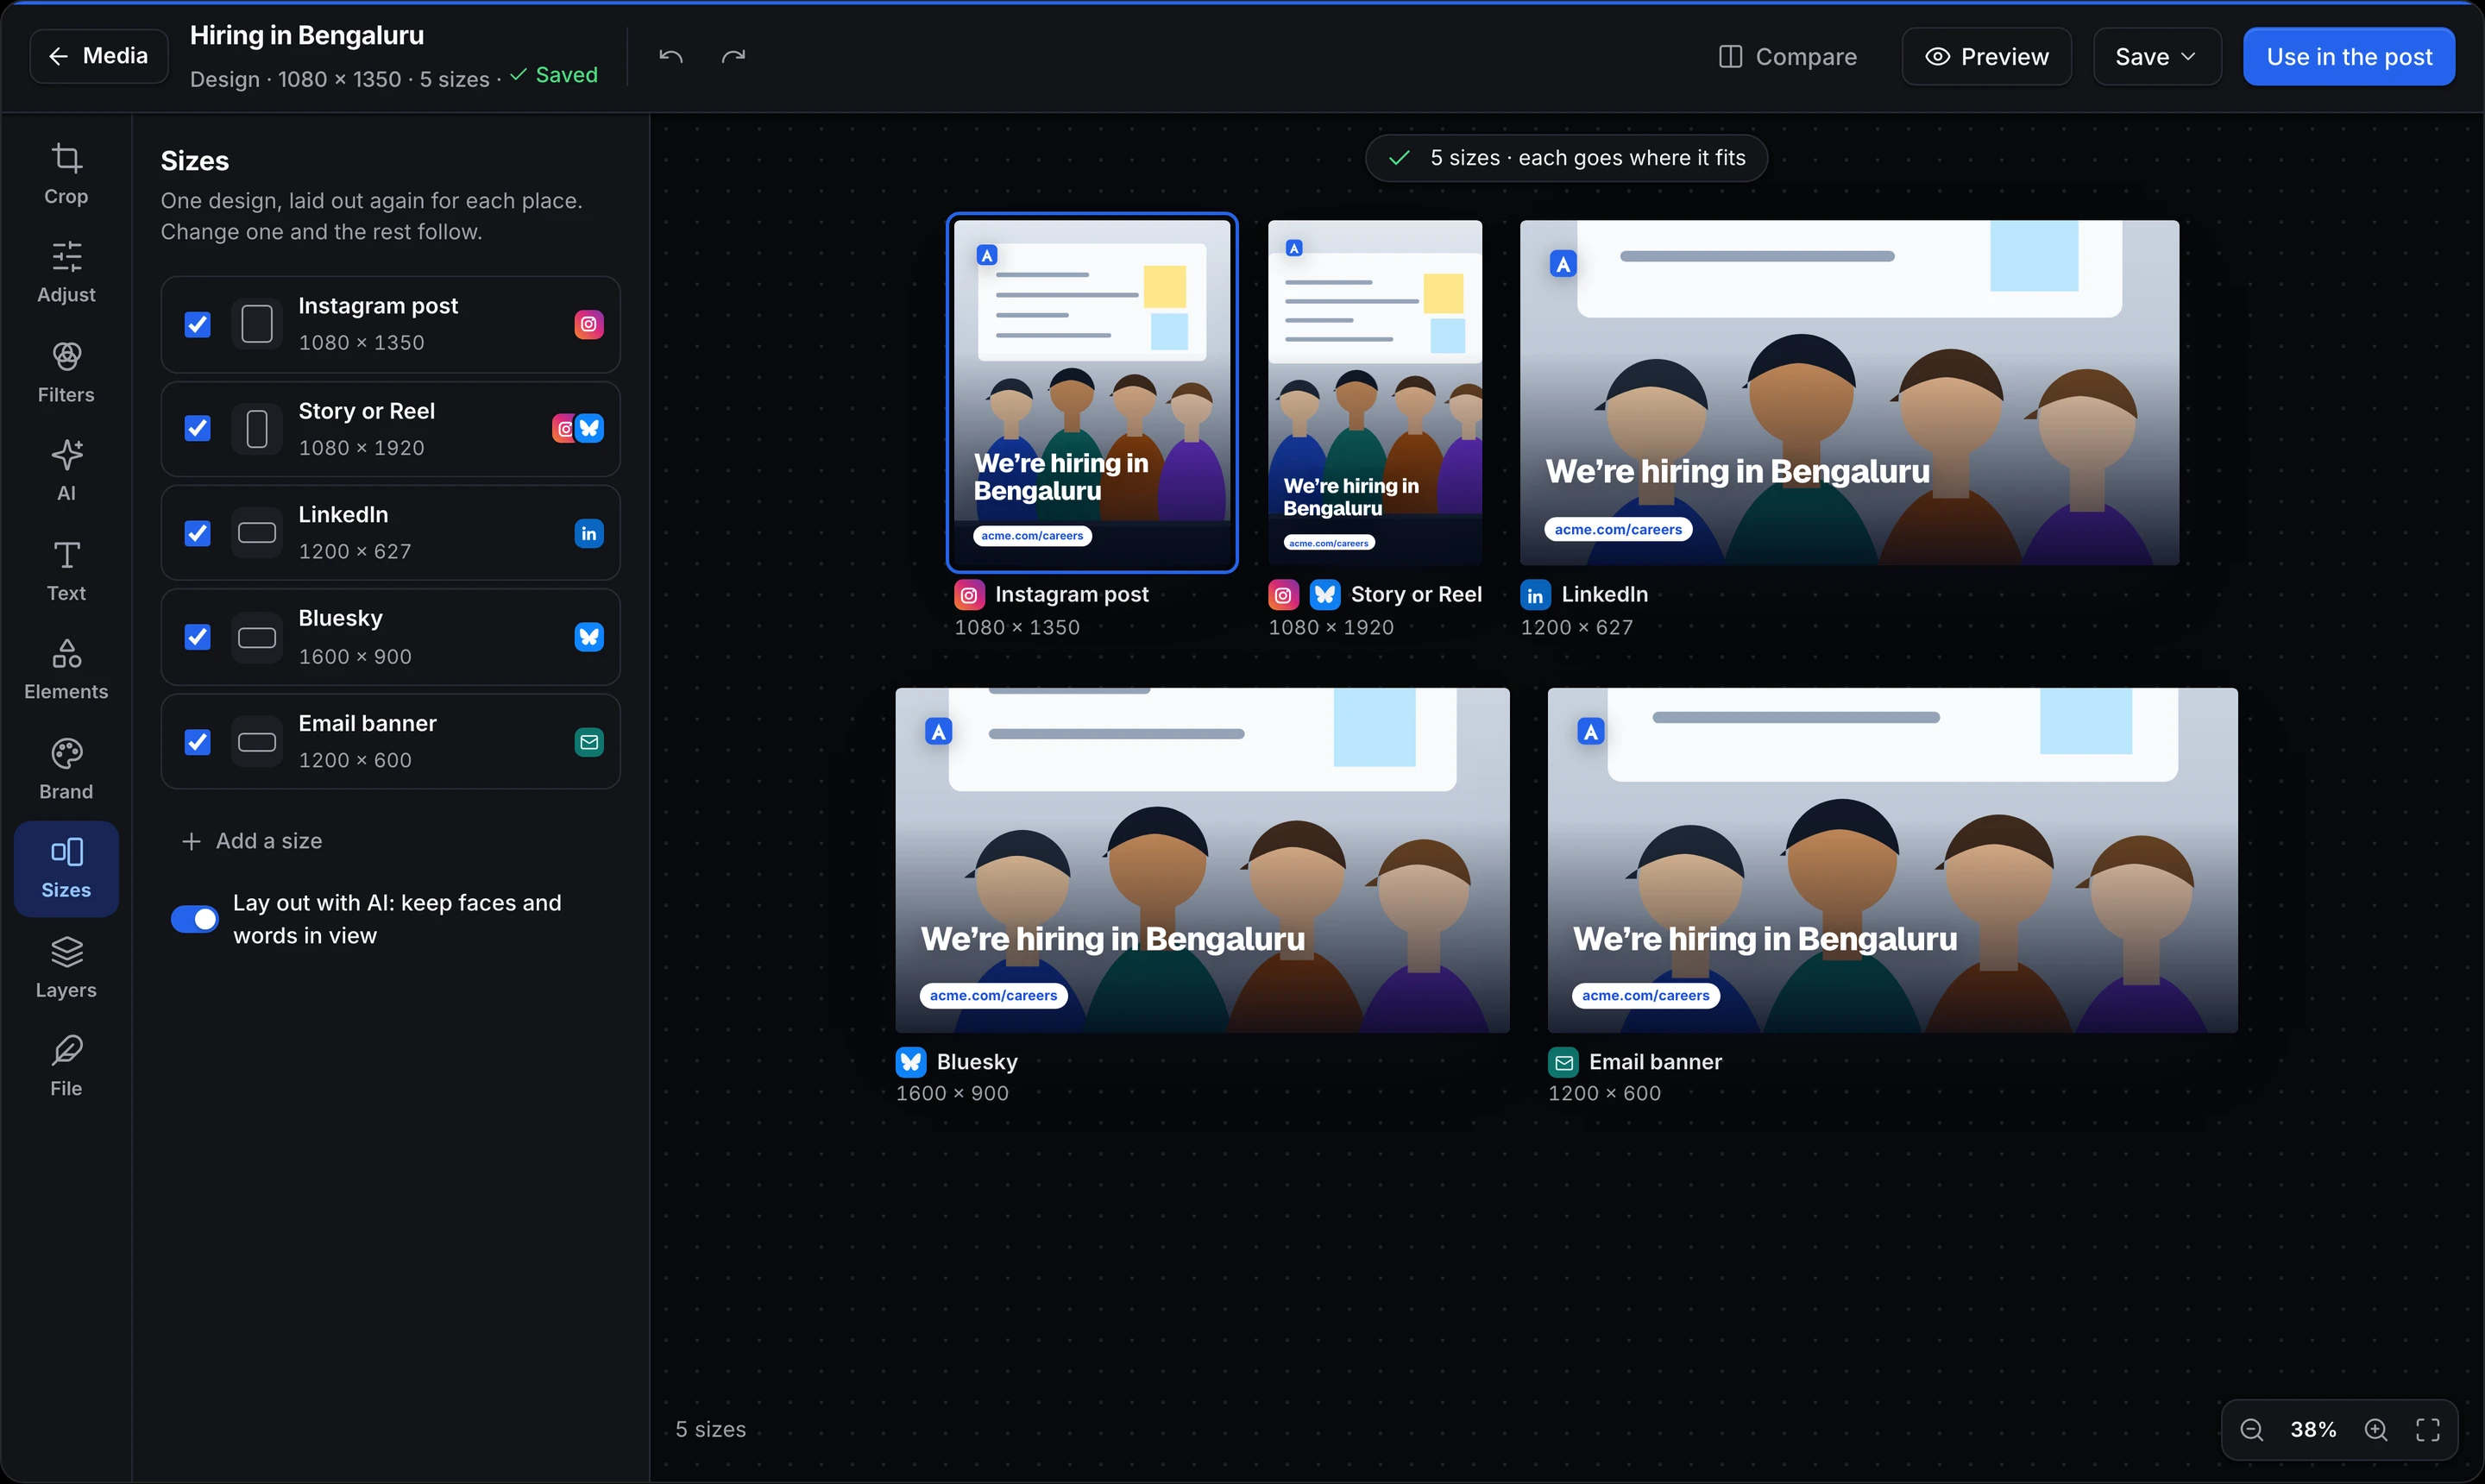Open the AI sparkle tool

pos(66,470)
